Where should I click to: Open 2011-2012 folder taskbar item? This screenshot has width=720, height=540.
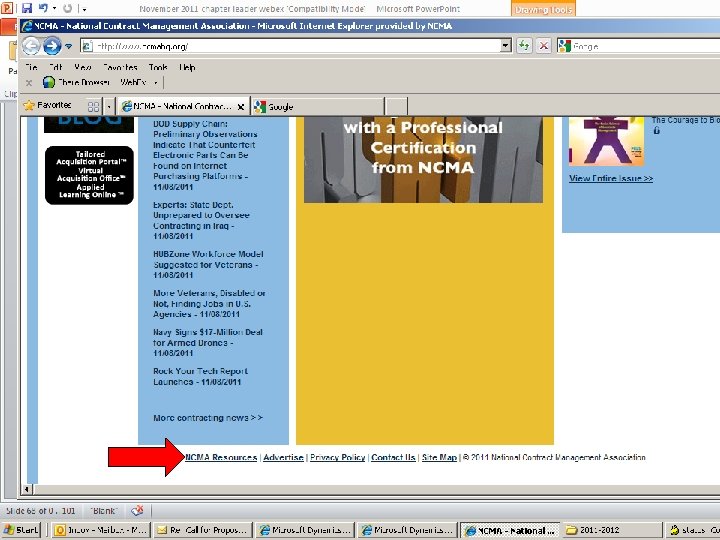(613, 530)
